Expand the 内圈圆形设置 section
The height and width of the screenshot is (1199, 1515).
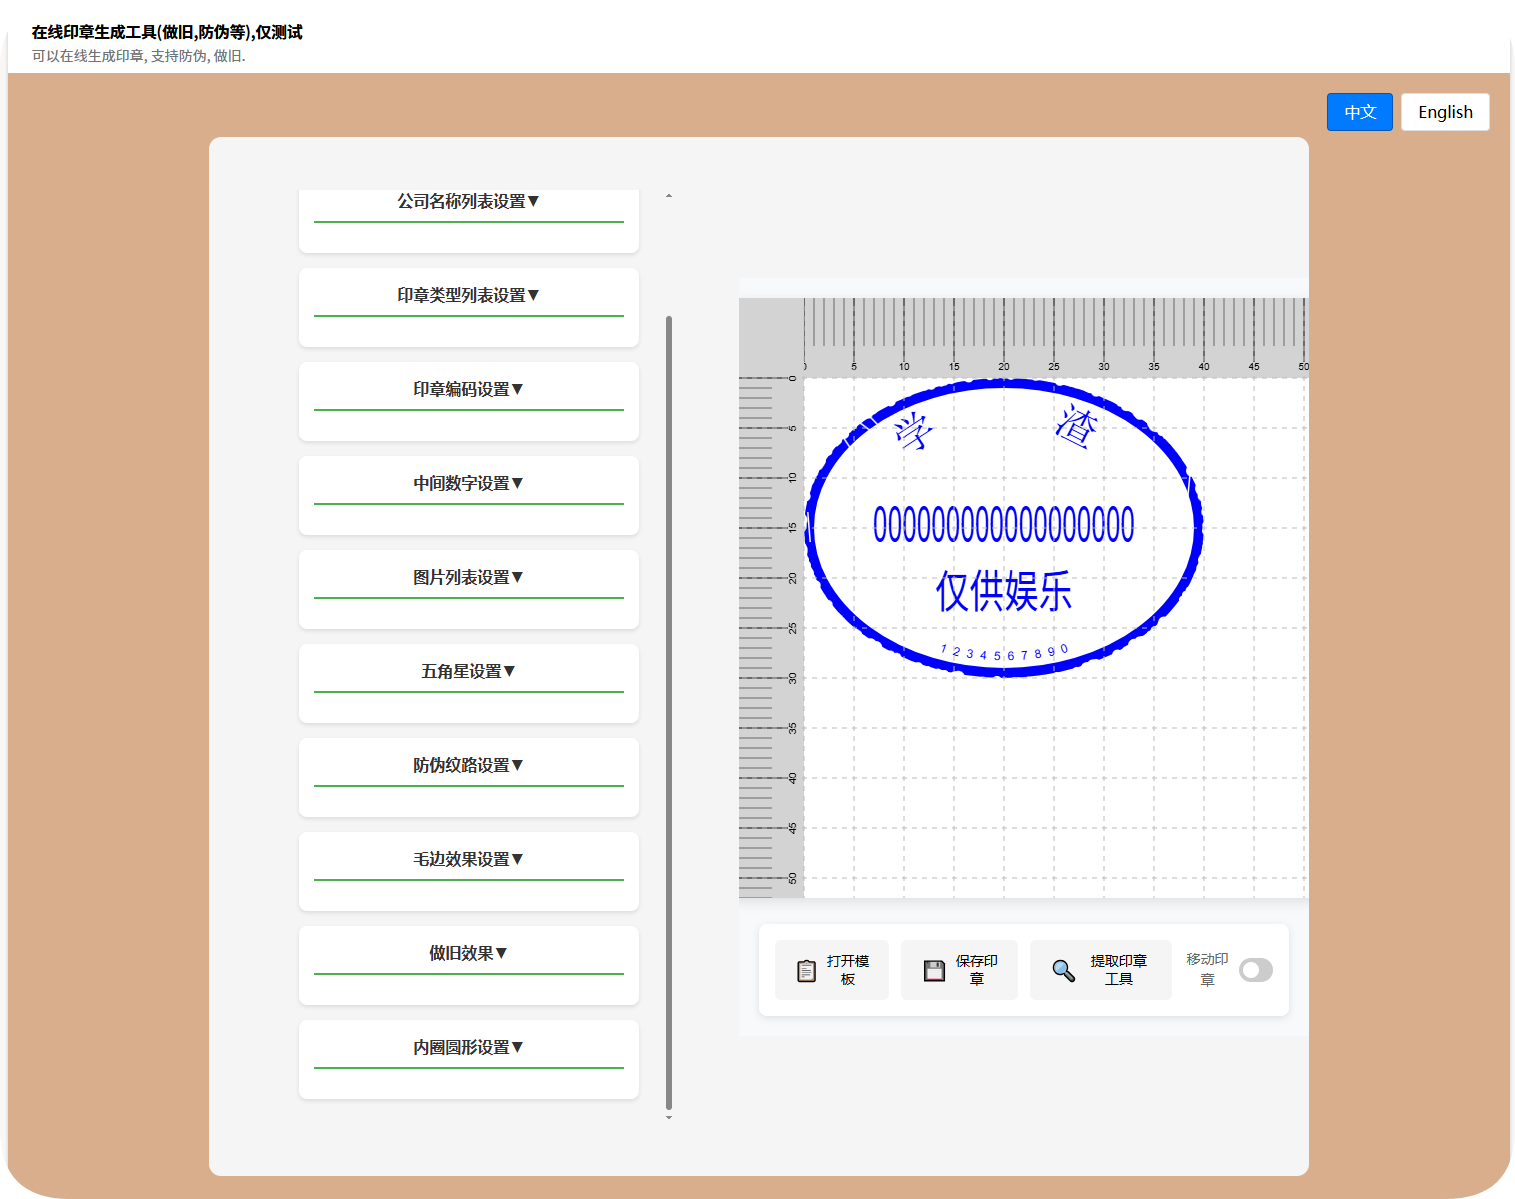pyautogui.click(x=467, y=1046)
